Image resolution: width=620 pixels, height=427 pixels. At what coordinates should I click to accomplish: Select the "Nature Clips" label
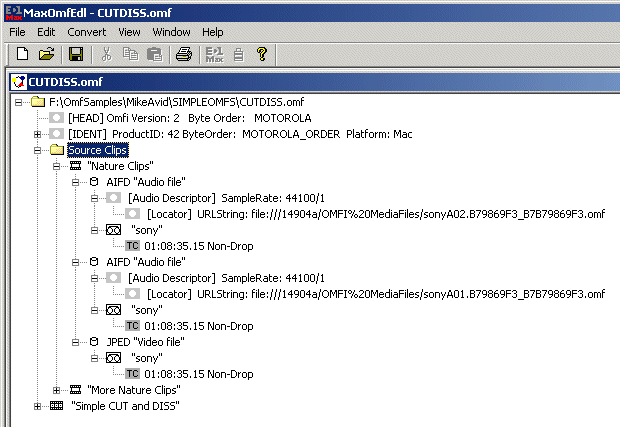[x=120, y=166]
